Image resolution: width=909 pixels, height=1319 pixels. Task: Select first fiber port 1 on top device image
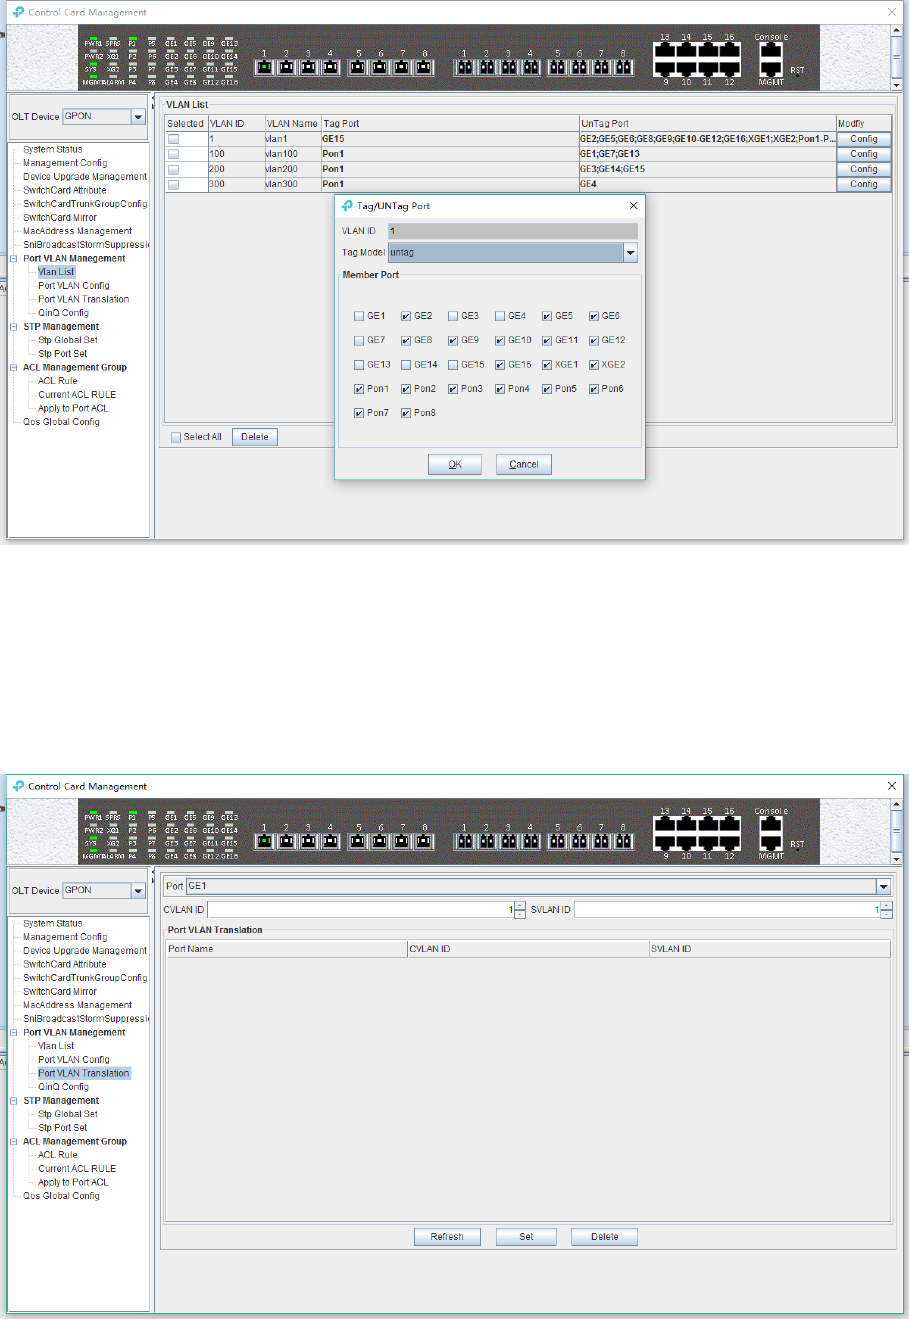coord(264,67)
